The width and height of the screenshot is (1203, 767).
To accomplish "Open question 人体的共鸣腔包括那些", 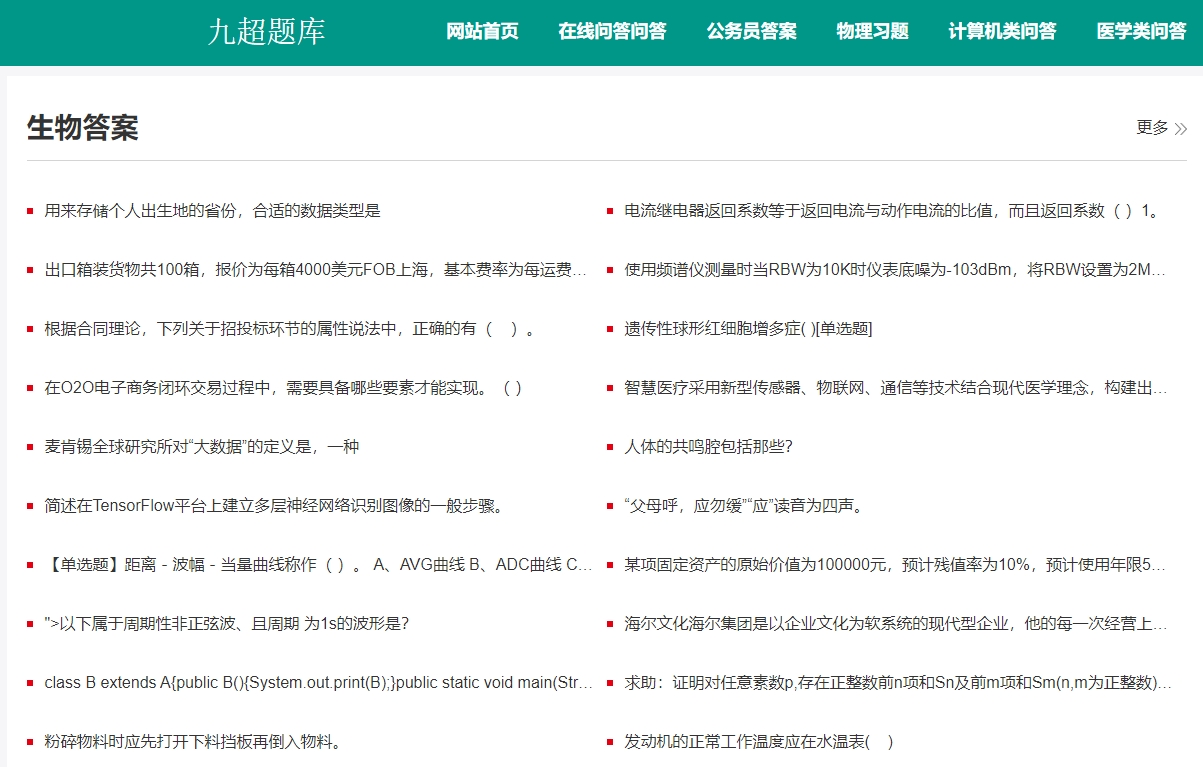I will click(708, 447).
